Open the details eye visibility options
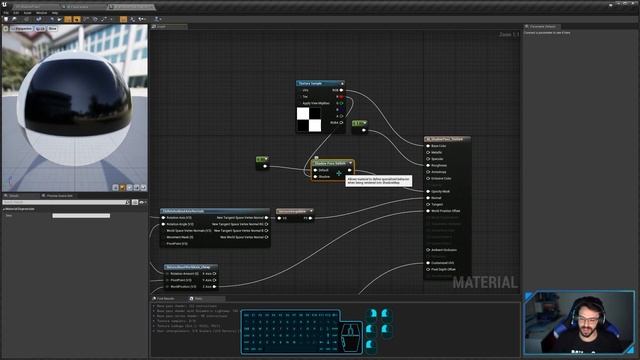640x360 pixels. click(142, 202)
